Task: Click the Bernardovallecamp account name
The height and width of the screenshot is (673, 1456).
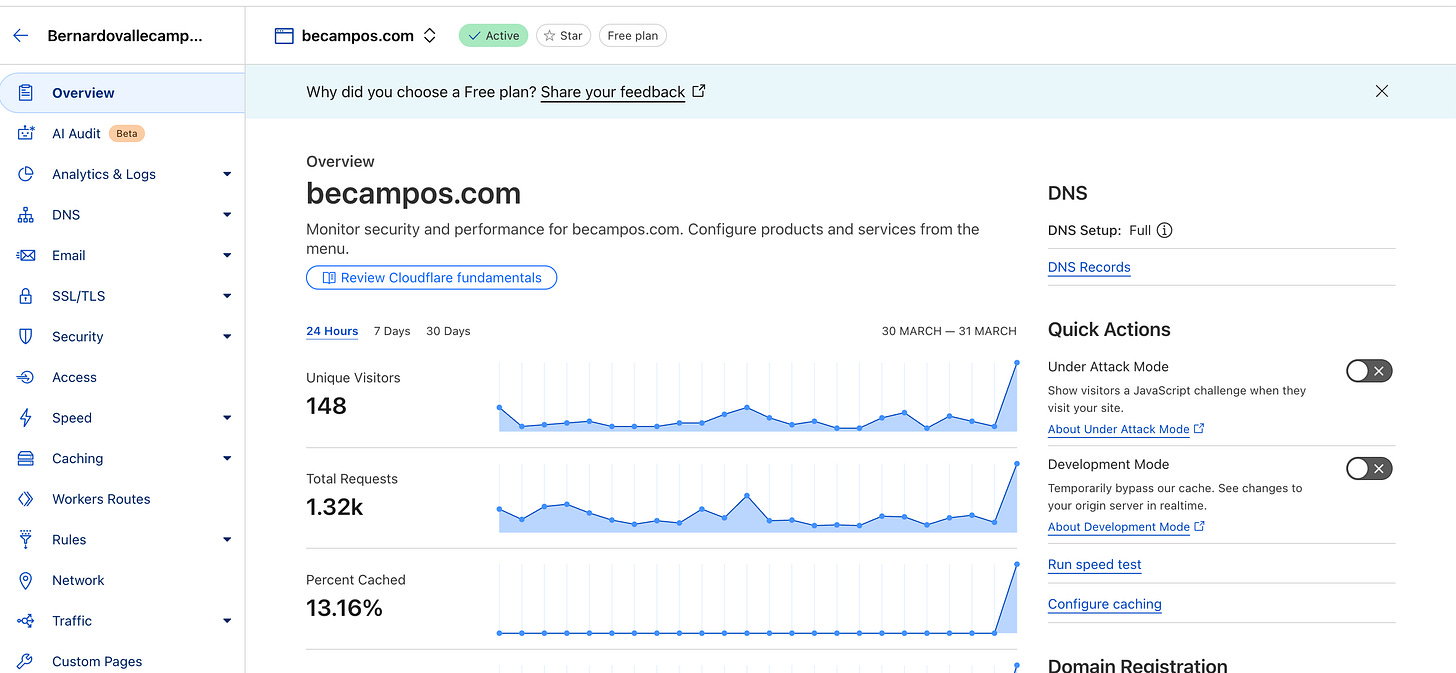Action: coord(125,36)
